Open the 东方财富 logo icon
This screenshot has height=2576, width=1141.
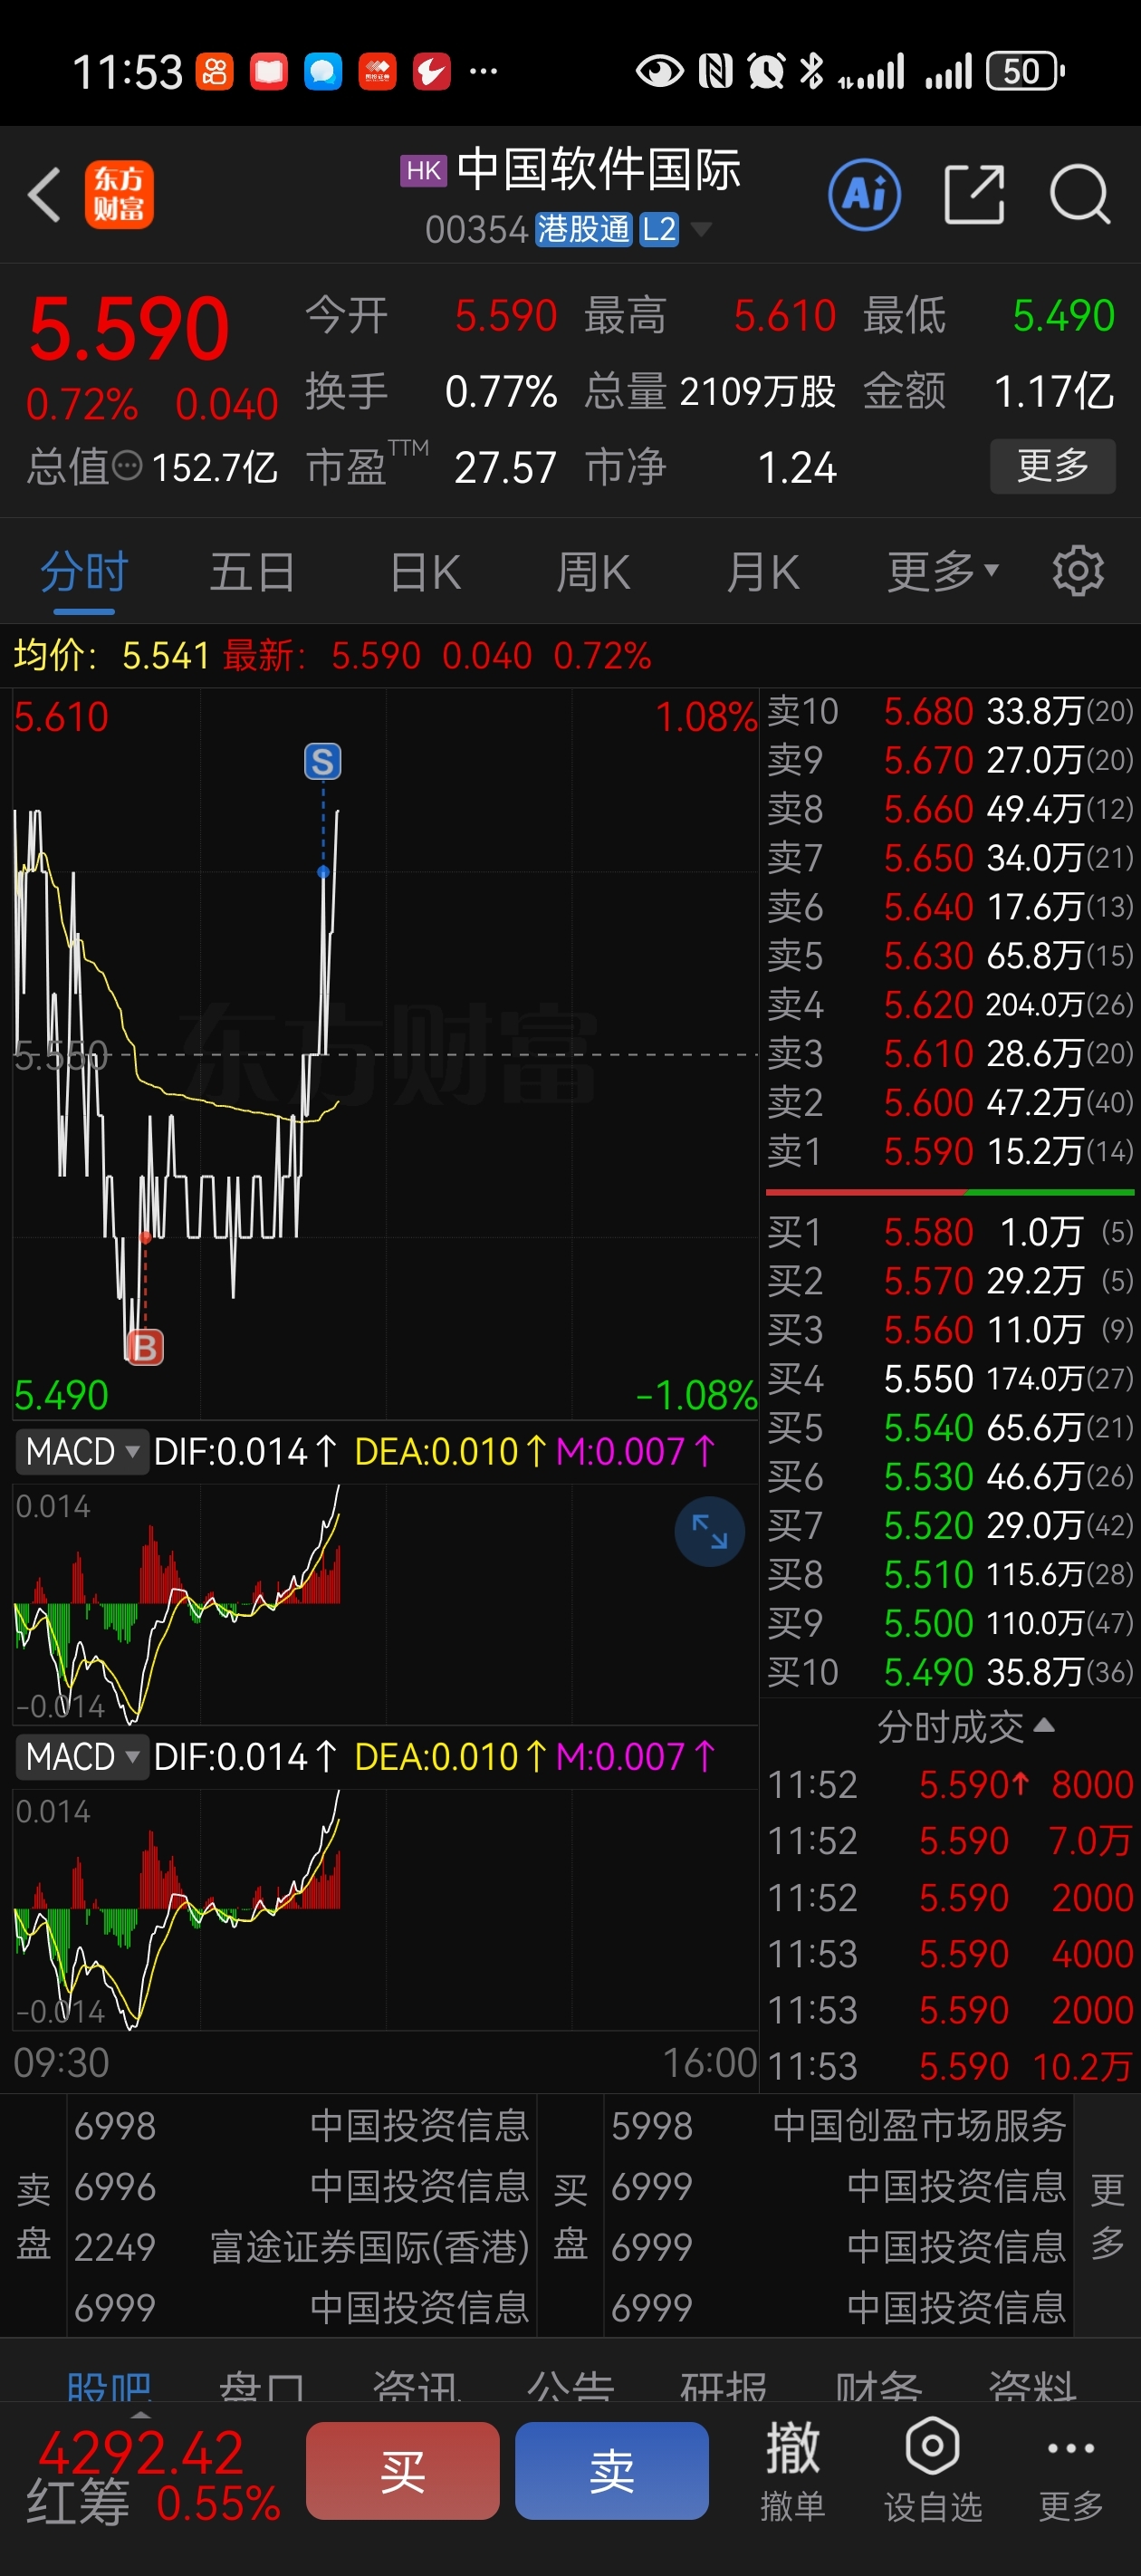[x=119, y=195]
